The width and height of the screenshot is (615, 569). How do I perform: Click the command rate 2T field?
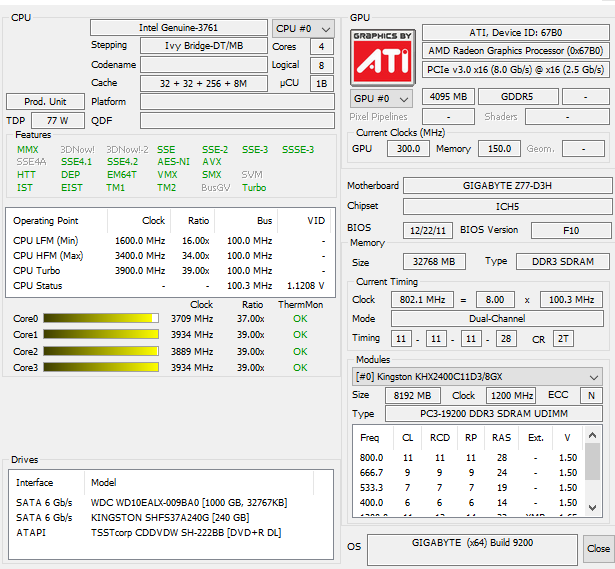(x=563, y=338)
